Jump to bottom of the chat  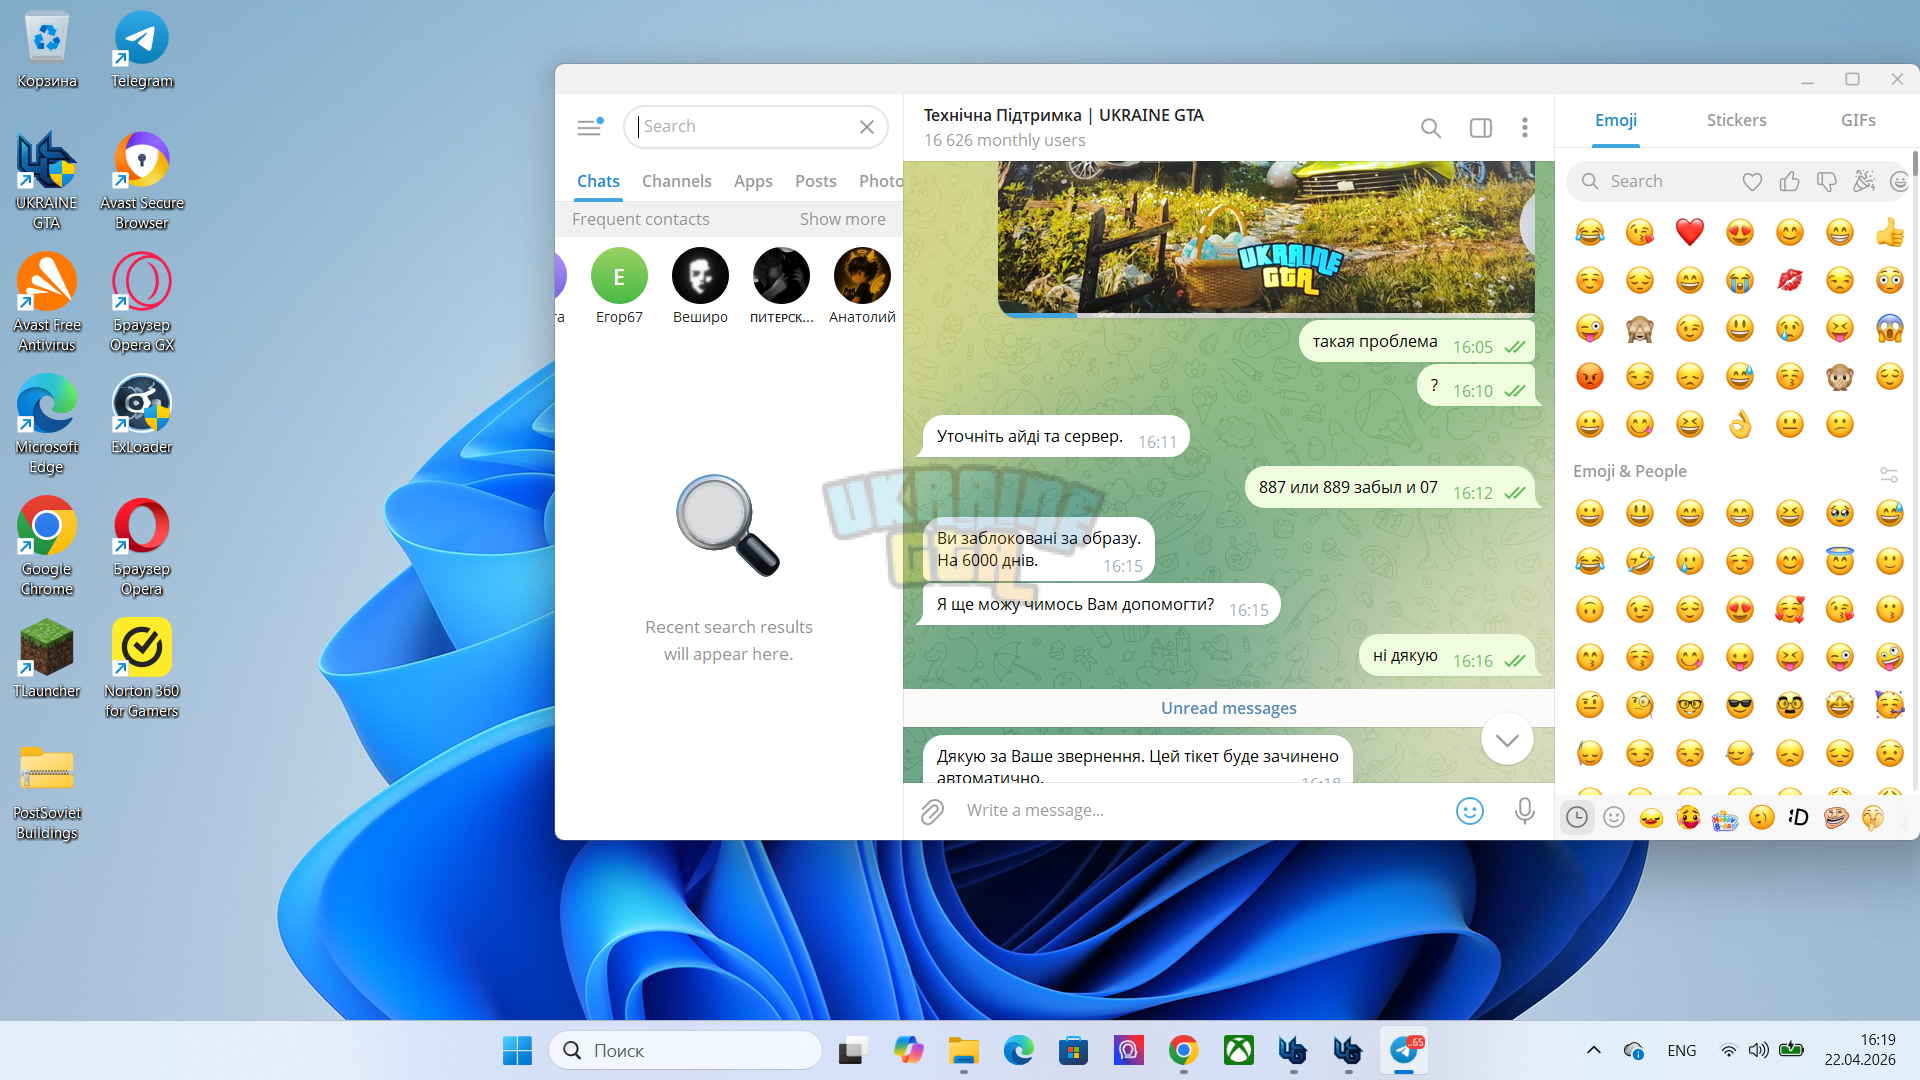pos(1507,740)
